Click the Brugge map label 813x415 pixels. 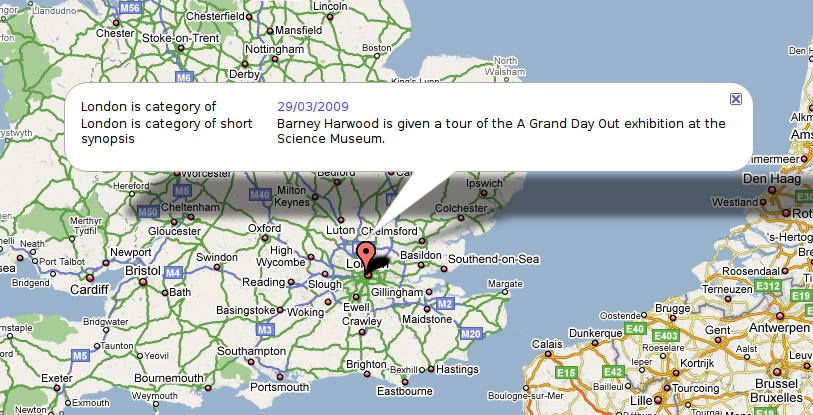[x=672, y=308]
